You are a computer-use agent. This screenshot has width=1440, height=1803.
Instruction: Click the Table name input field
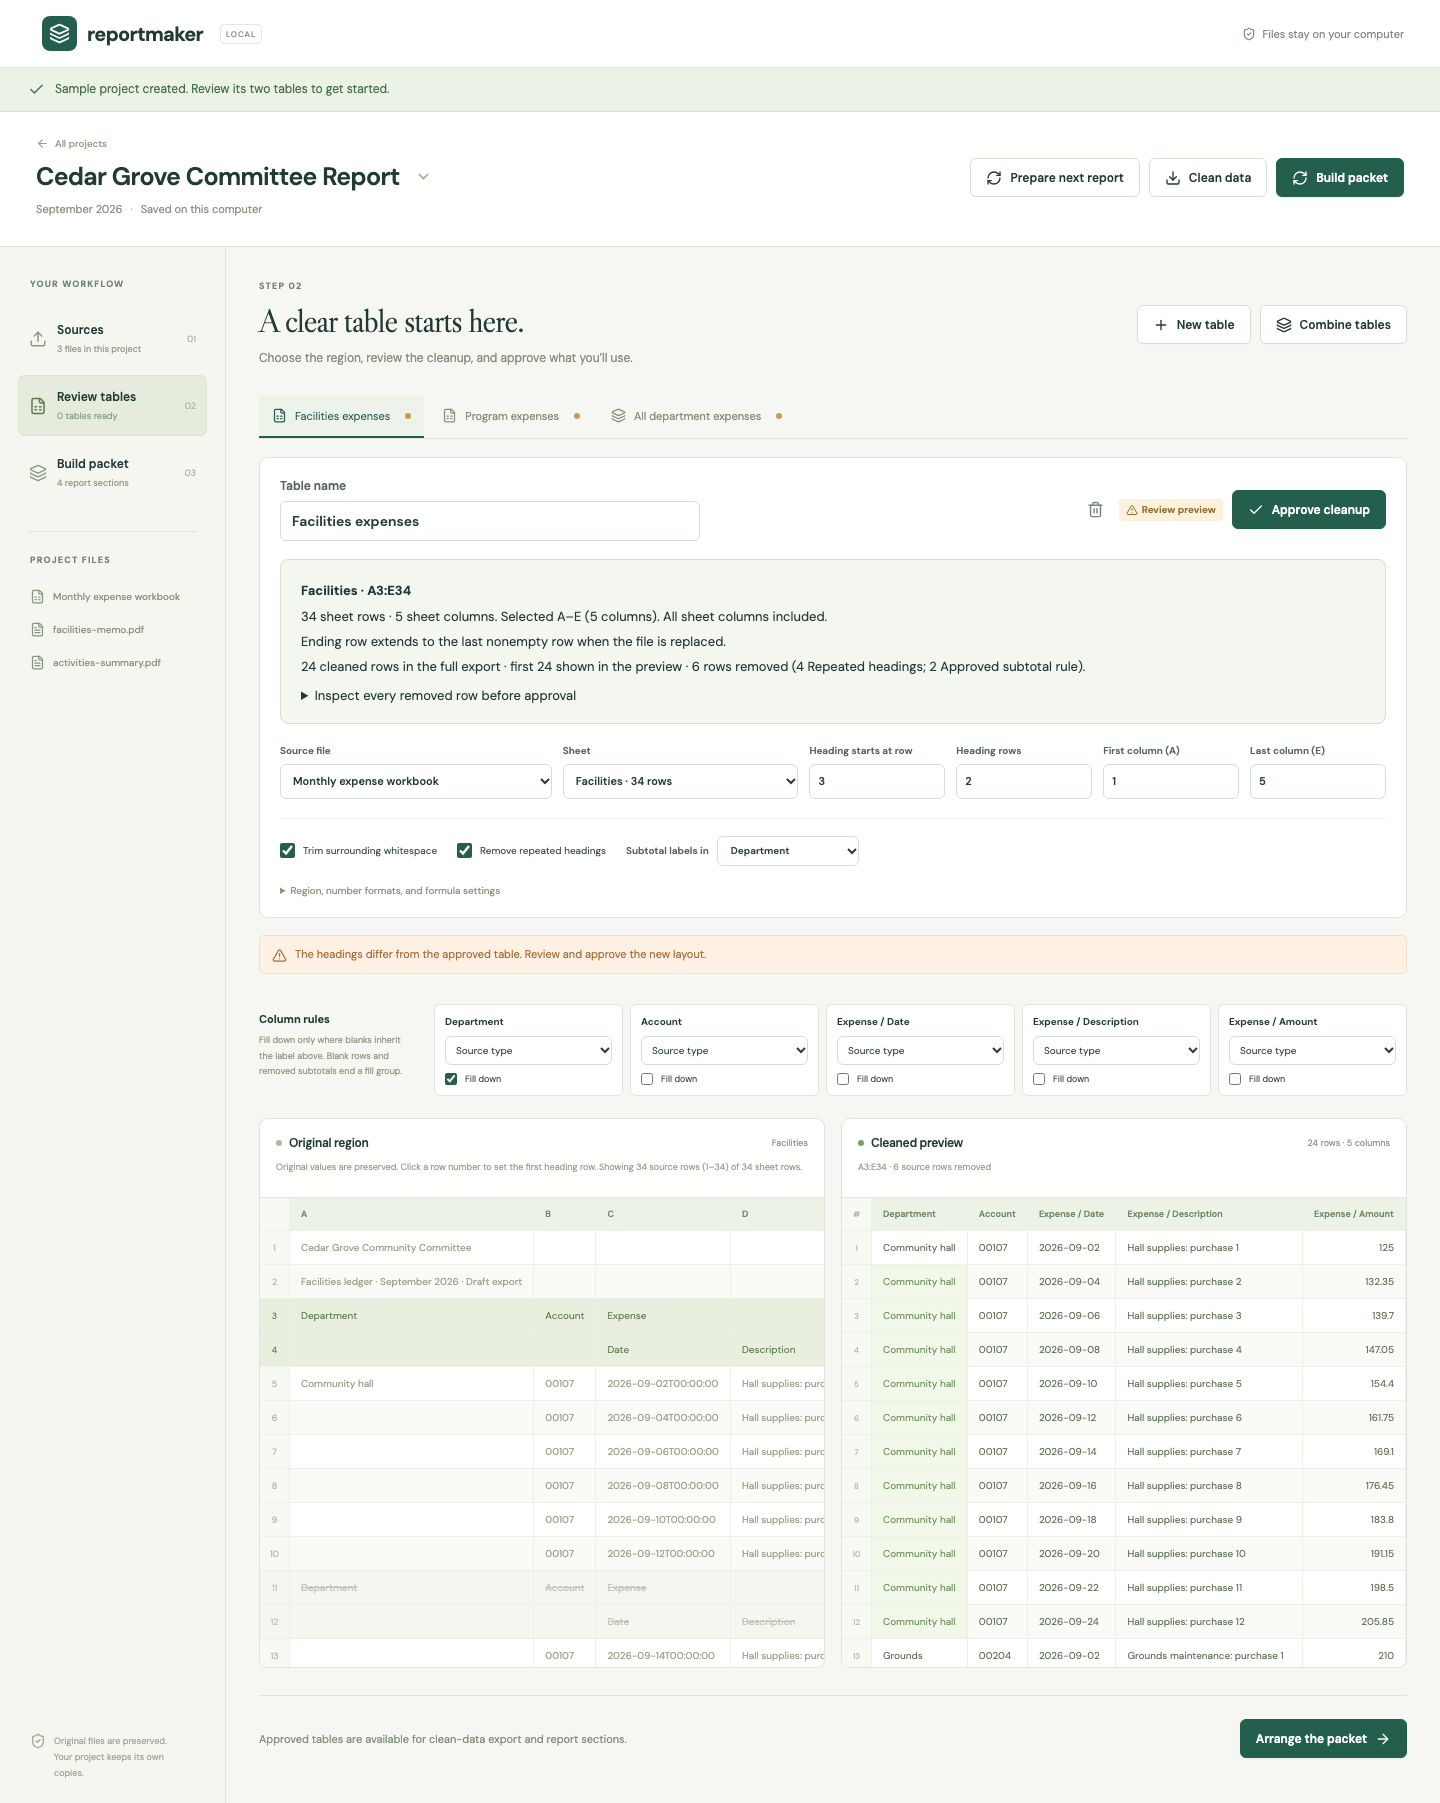click(490, 521)
